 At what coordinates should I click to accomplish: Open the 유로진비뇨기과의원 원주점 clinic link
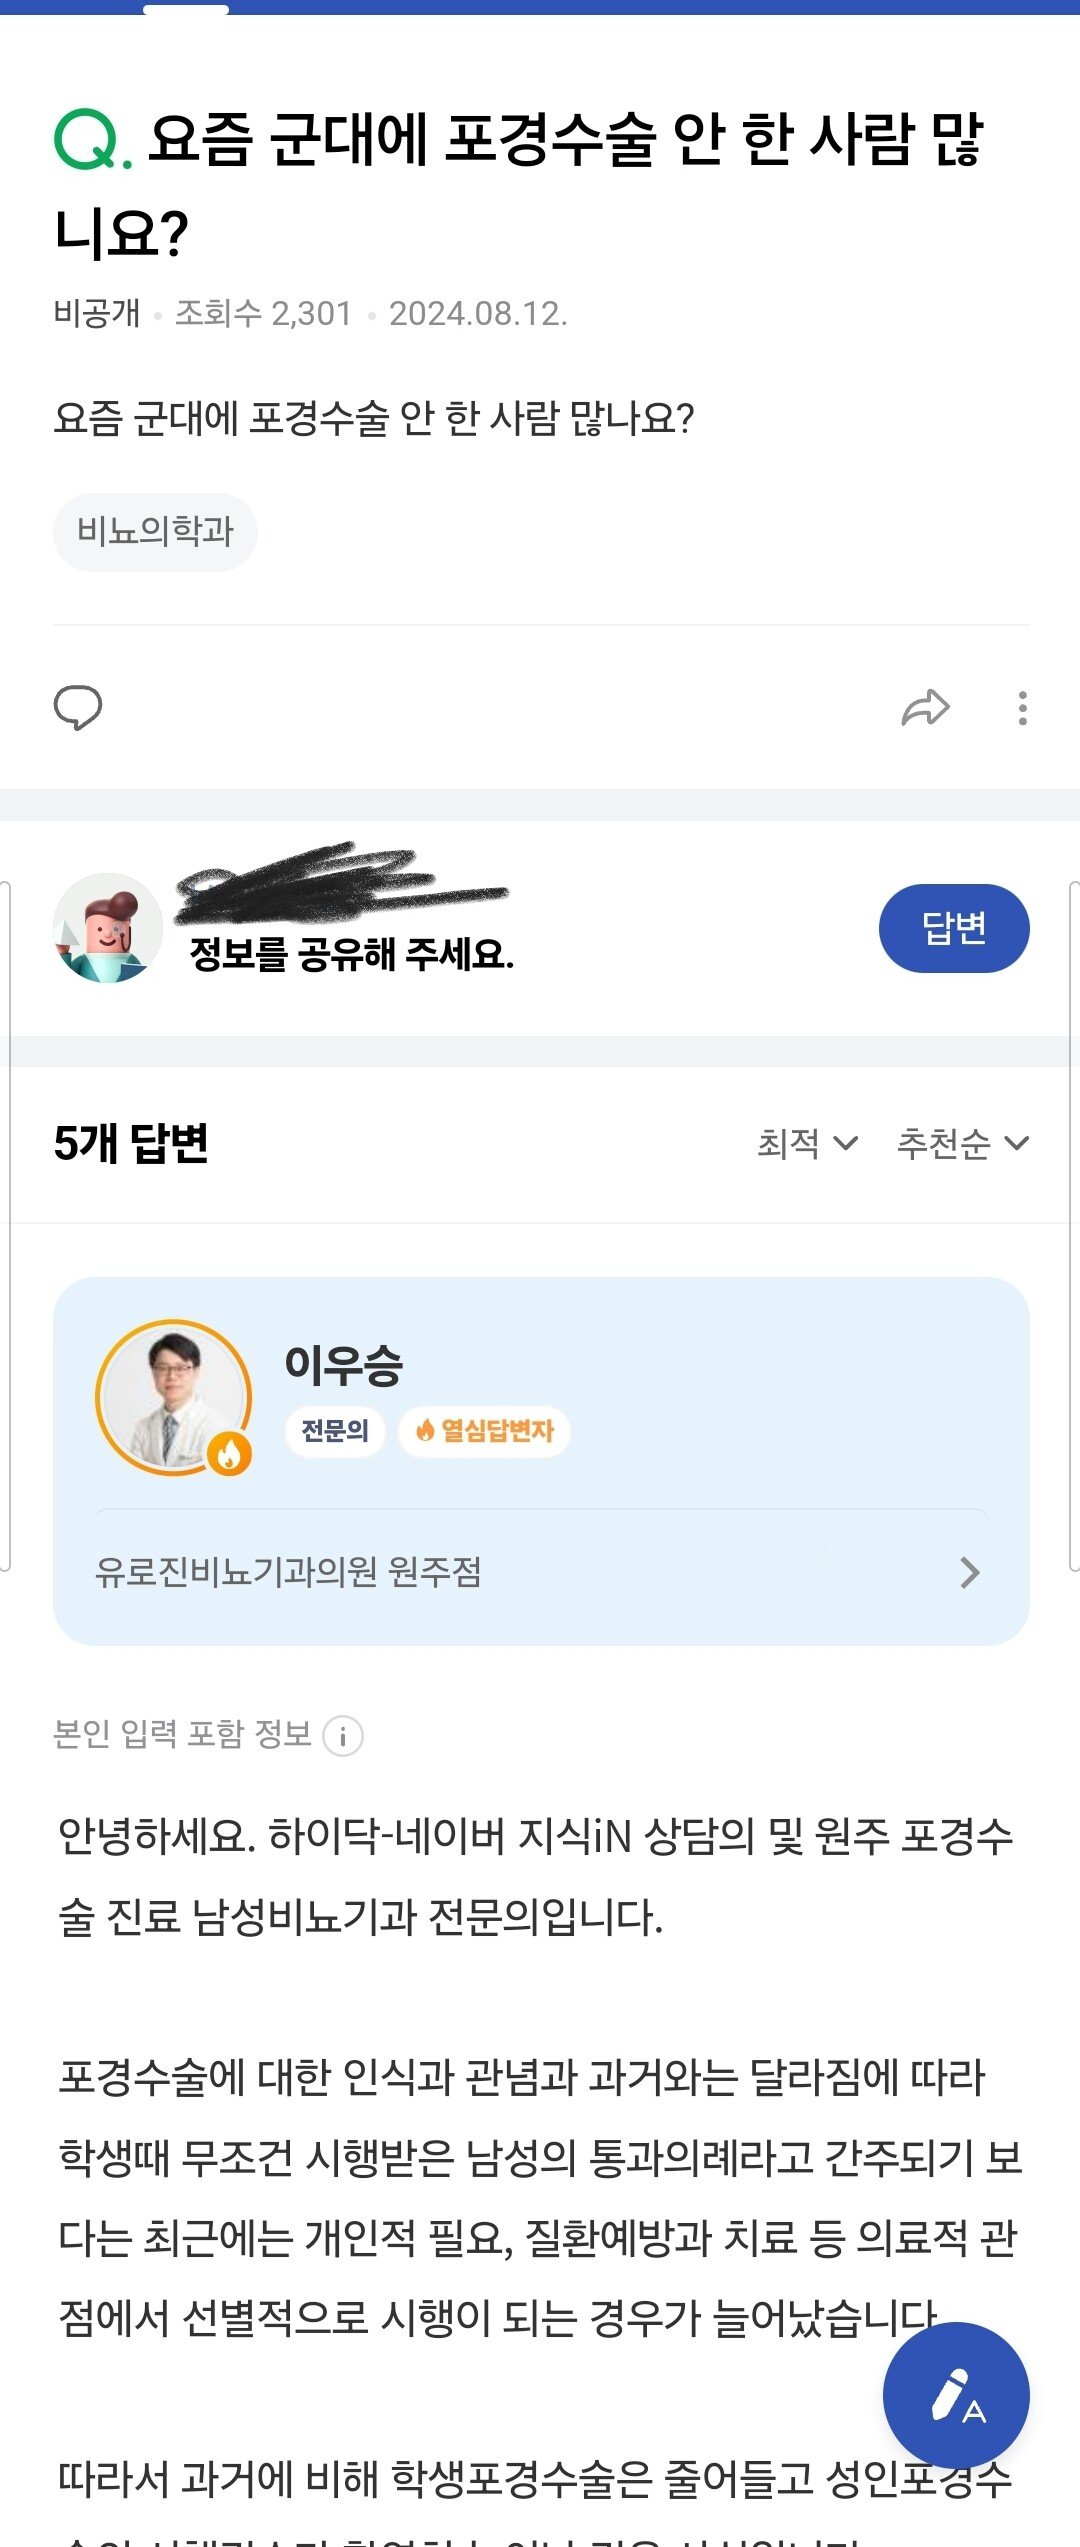point(288,1573)
